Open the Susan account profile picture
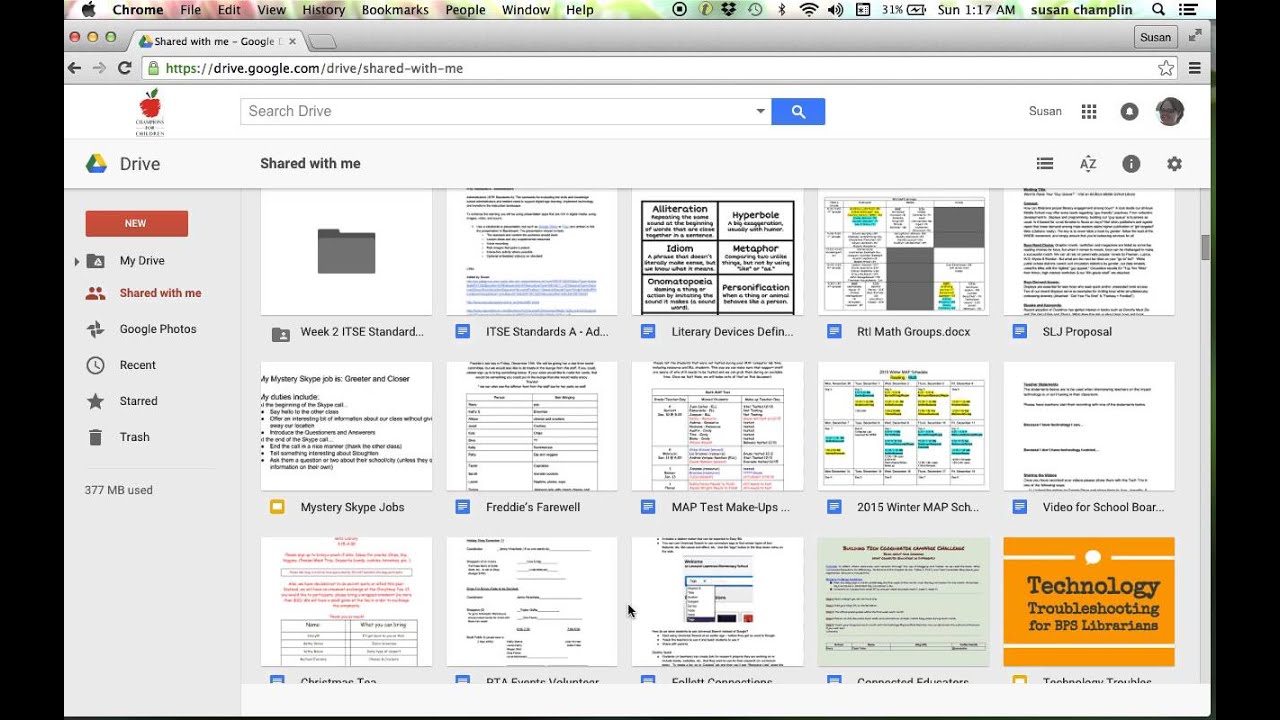Viewport: 1280px width, 720px height. [1169, 112]
